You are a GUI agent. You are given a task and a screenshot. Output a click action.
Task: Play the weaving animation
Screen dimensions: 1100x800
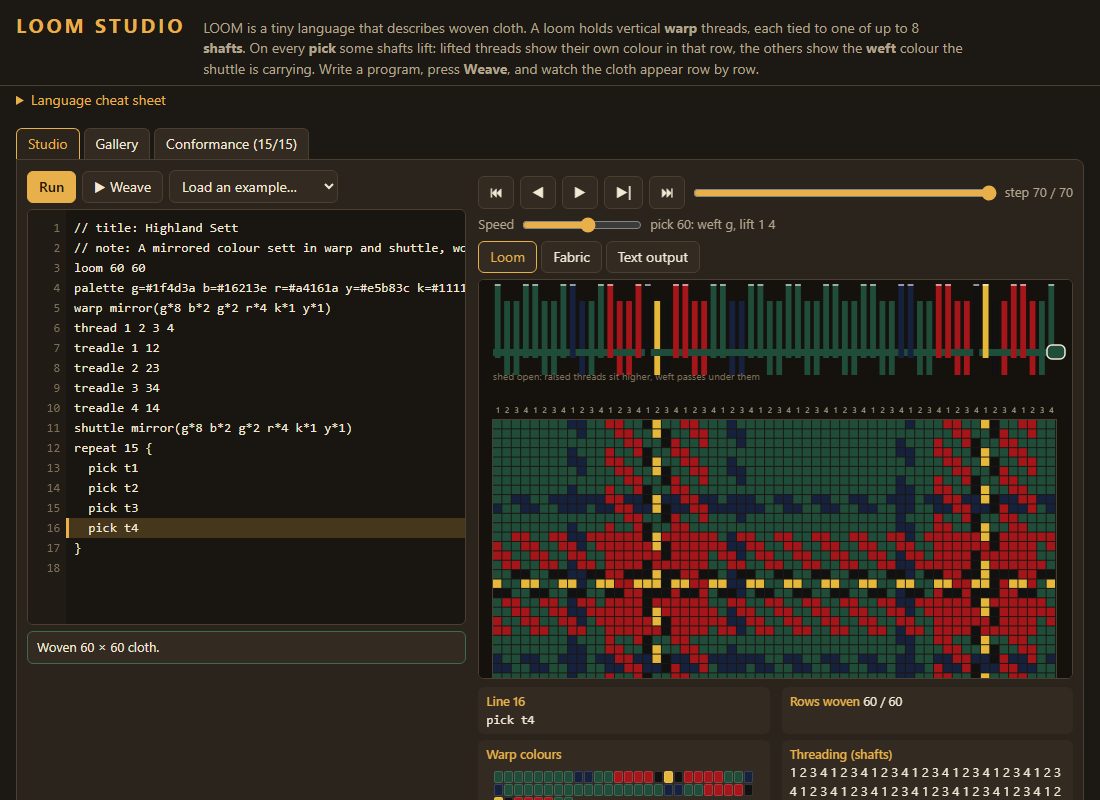[x=579, y=192]
